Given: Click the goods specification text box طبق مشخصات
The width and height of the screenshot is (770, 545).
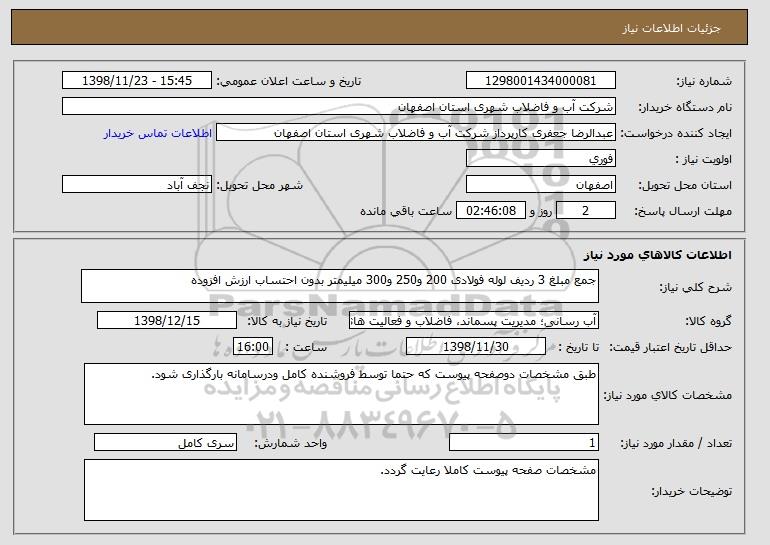Looking at the screenshot, I should pos(341,394).
